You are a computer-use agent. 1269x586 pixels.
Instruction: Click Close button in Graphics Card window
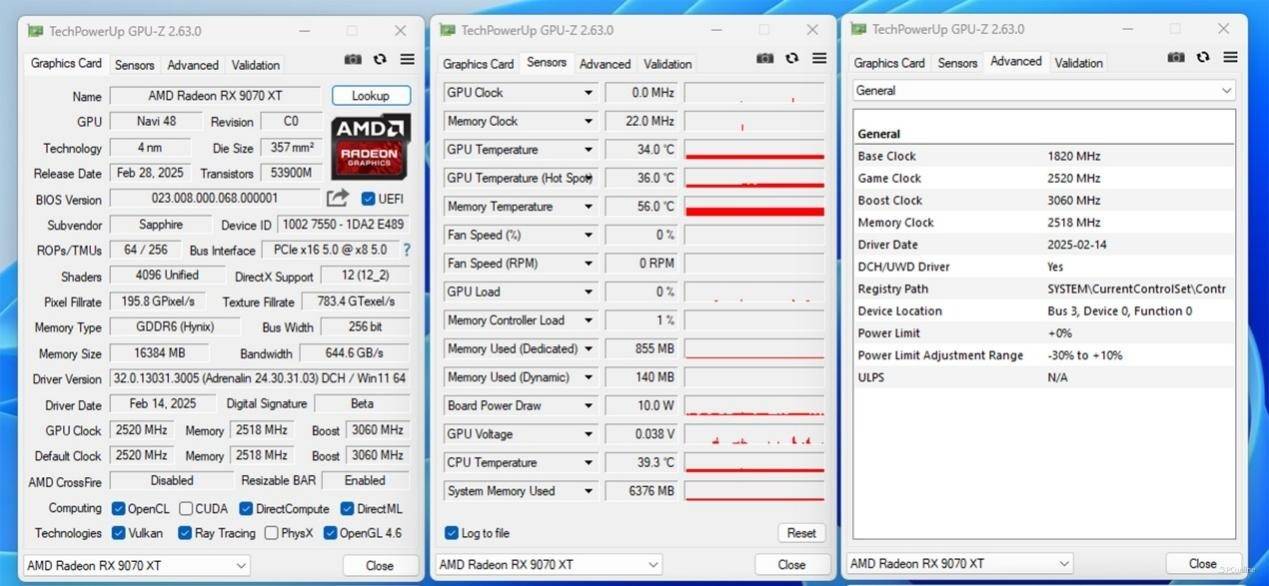pyautogui.click(x=380, y=565)
